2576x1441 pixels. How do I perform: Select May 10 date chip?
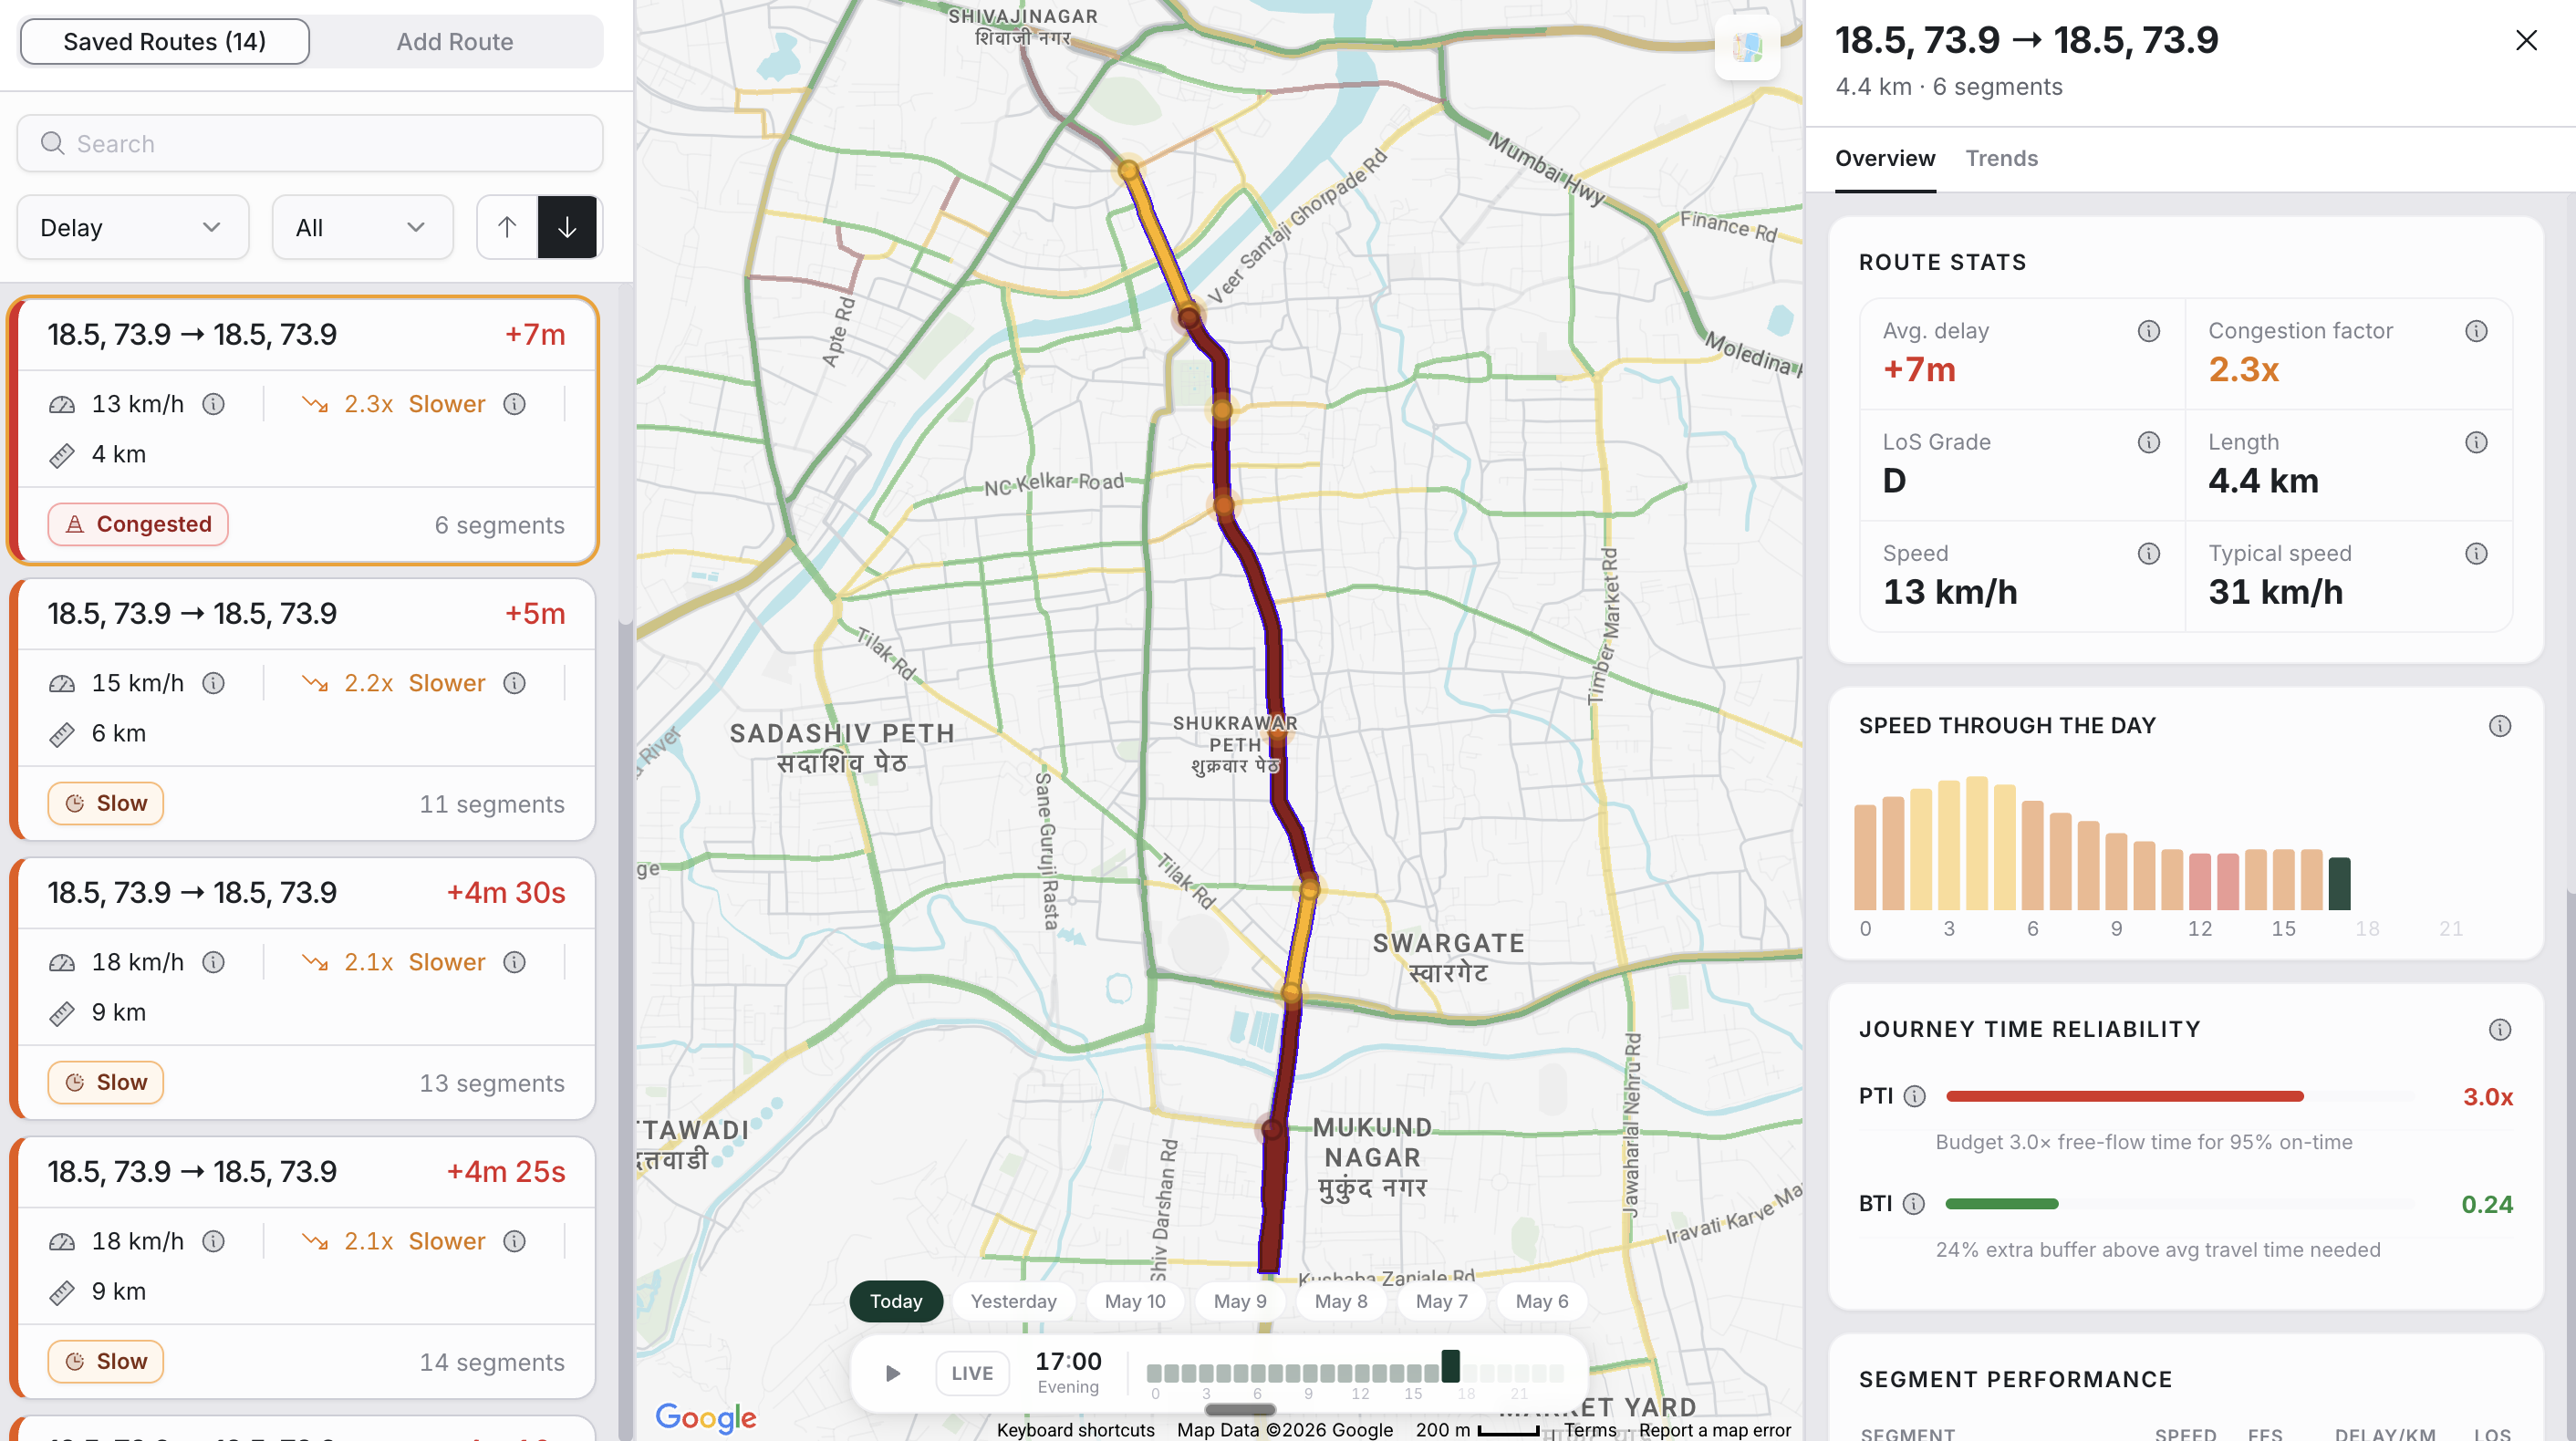pos(1135,1301)
